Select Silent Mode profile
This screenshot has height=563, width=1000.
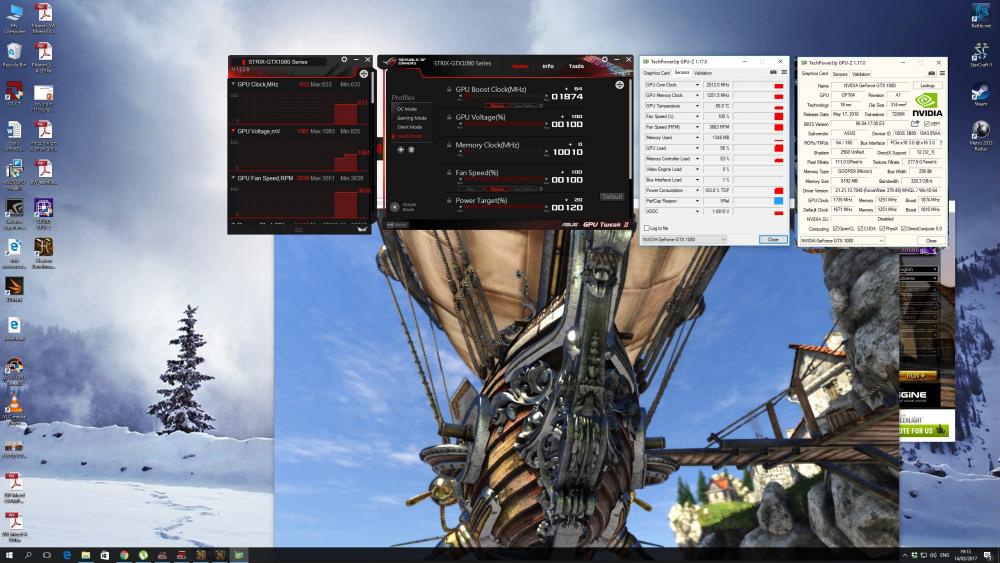[x=409, y=127]
